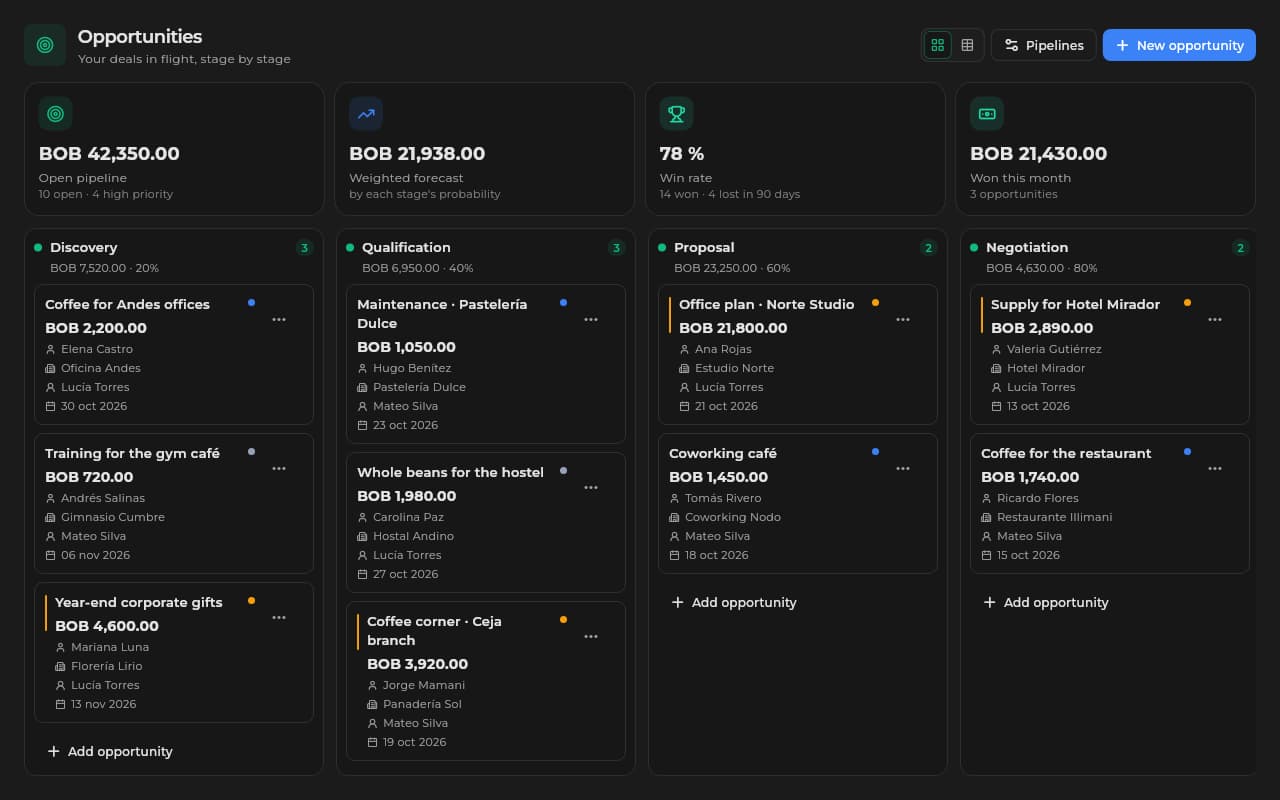
Task: Click the orange priority dot on Office plan · Norte Studio
Action: pos(875,302)
